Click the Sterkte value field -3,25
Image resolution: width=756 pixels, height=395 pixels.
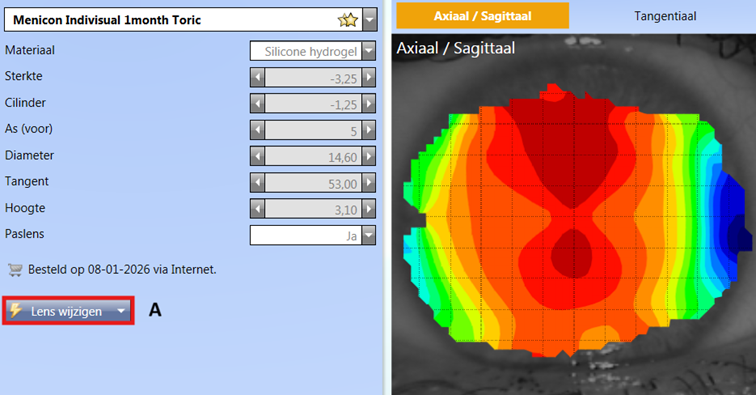pos(313,77)
